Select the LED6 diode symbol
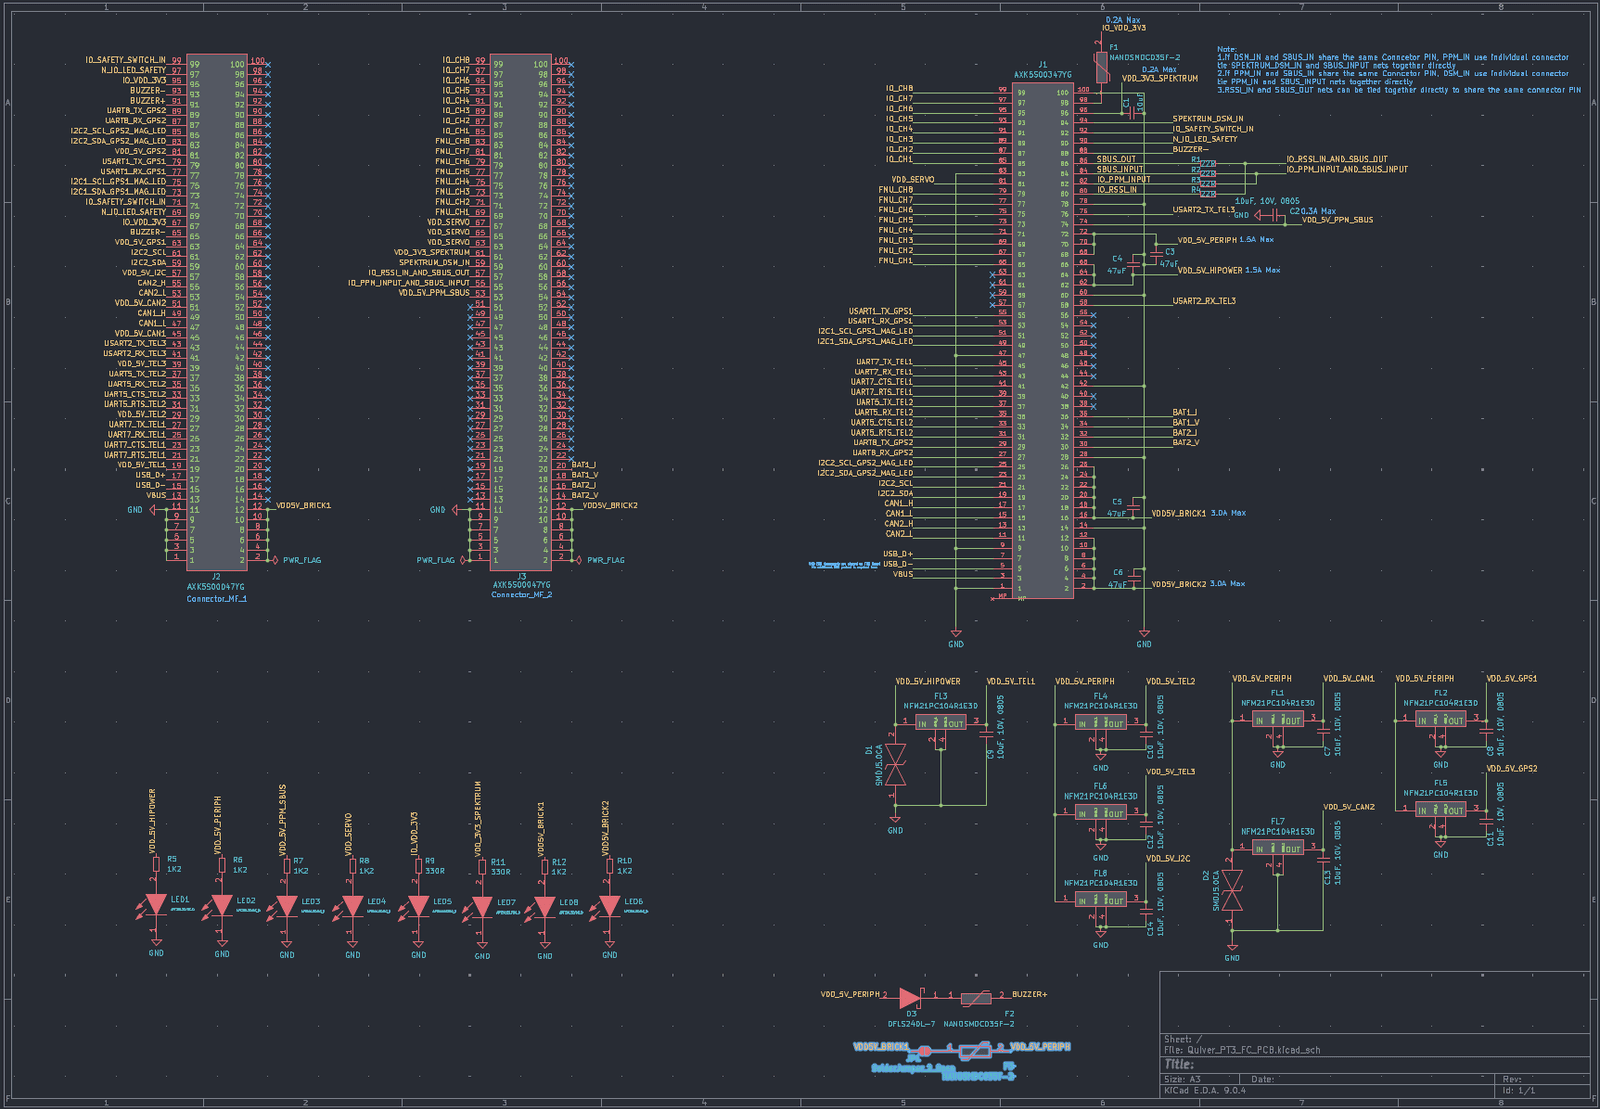The width and height of the screenshot is (1600, 1109). coord(610,907)
